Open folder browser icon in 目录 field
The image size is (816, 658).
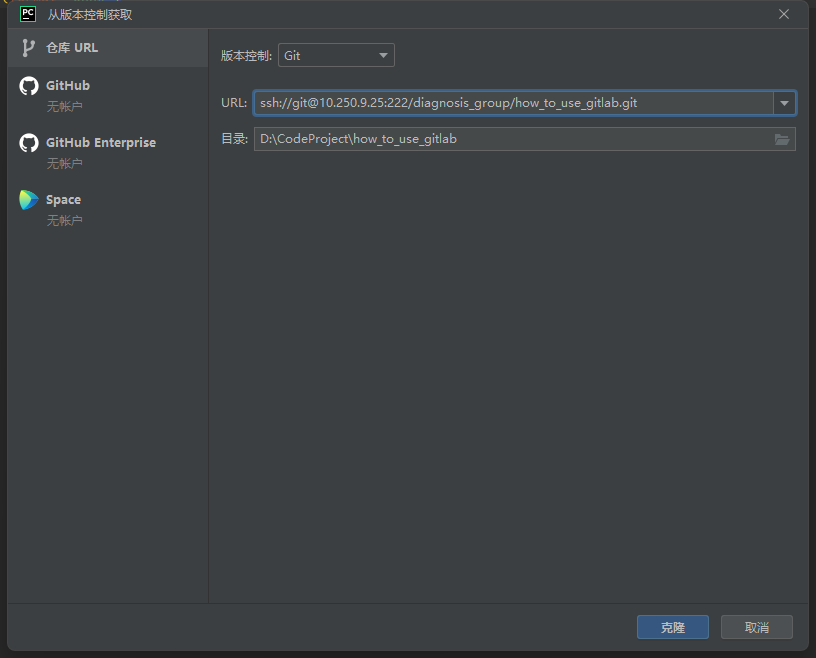point(782,140)
